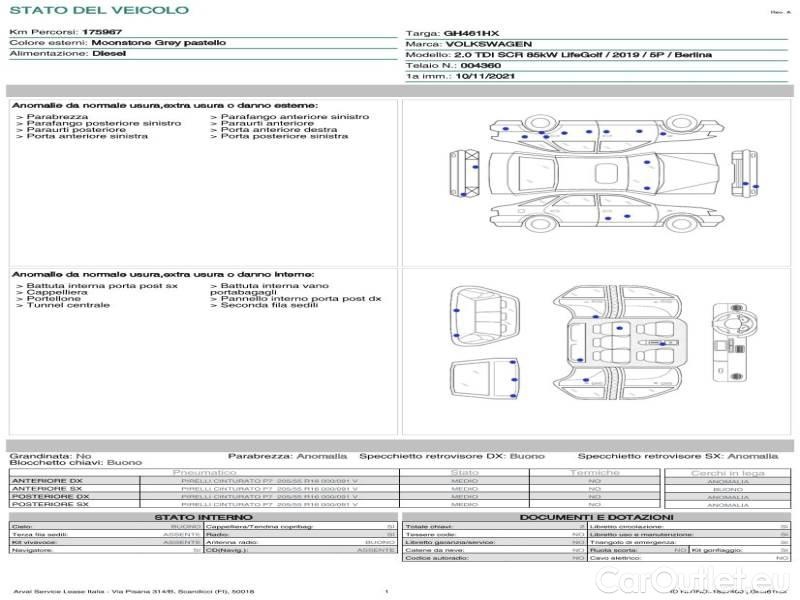Select the Marca value VOLKSWAGEN

(x=489, y=44)
